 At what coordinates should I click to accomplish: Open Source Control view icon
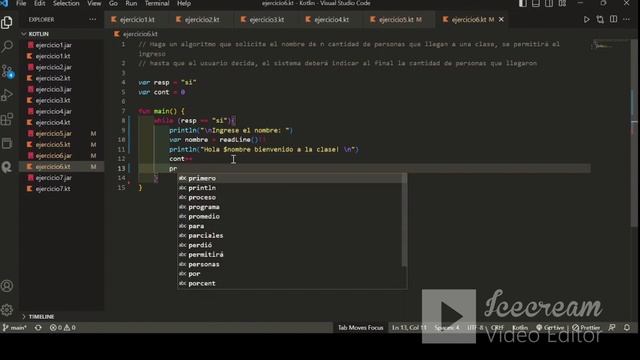(7, 71)
